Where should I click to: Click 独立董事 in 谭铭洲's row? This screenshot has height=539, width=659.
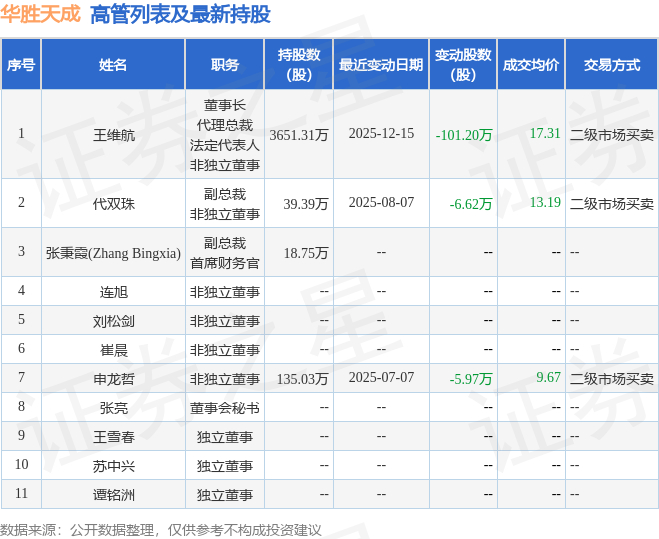point(225,495)
